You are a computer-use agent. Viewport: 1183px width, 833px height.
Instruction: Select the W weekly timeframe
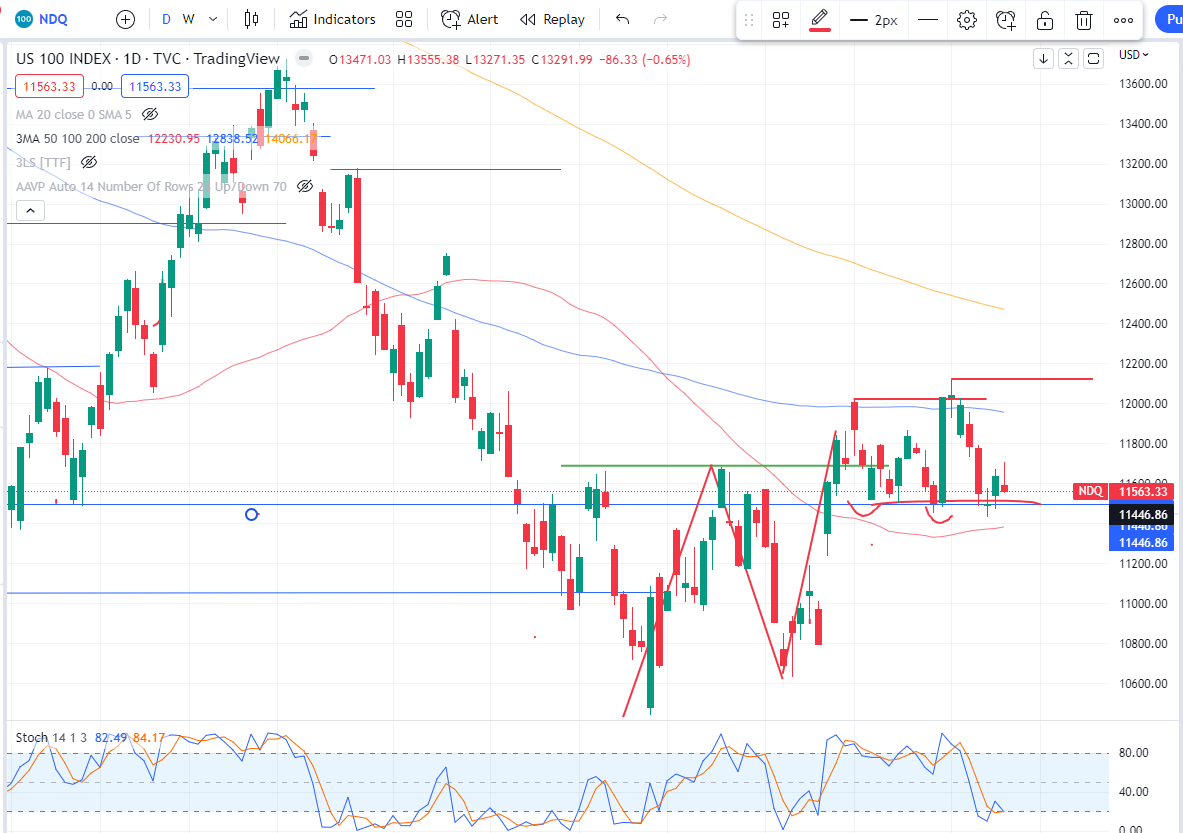(x=189, y=20)
